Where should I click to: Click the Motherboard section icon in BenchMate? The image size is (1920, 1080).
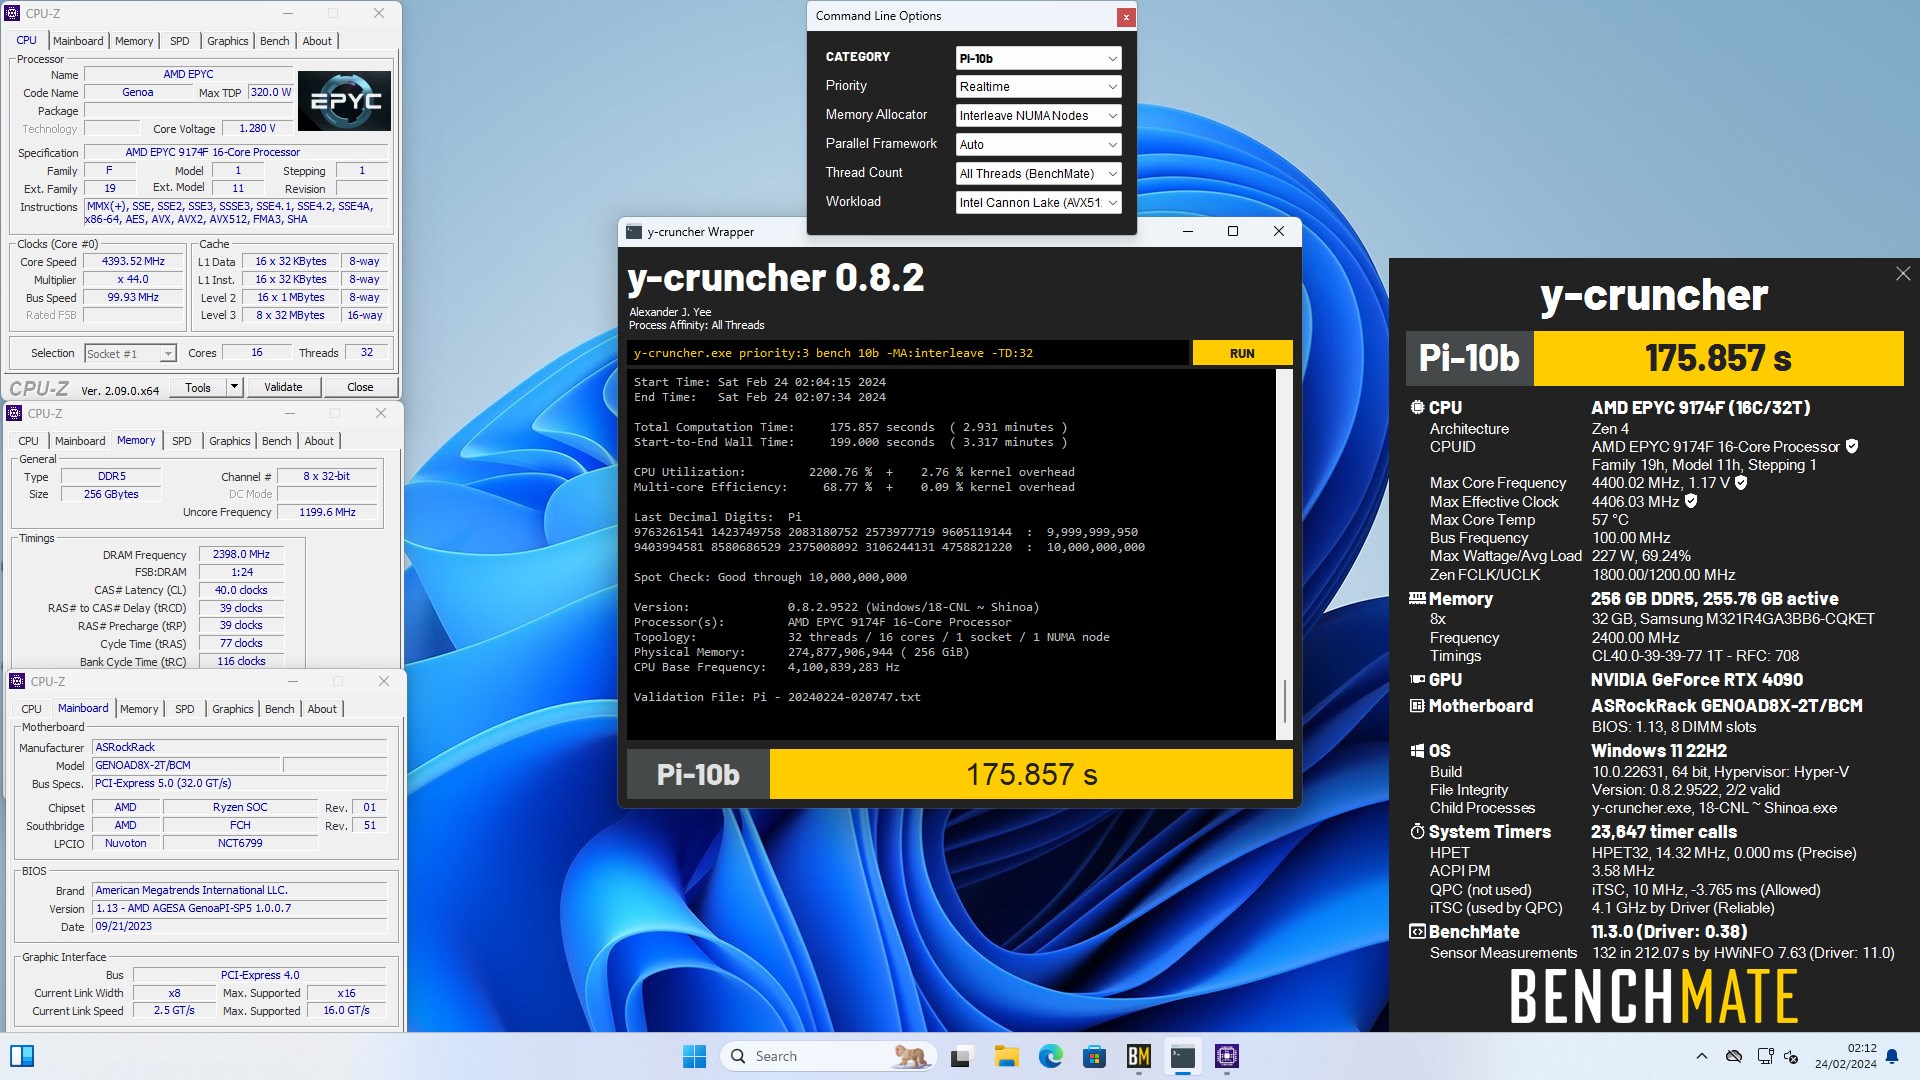[1417, 706]
